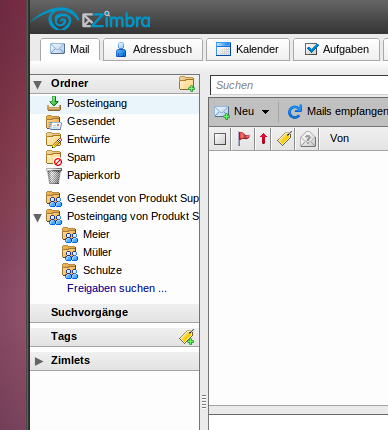Click the Suchvorgänge section header
The image size is (388, 430).
click(x=114, y=313)
